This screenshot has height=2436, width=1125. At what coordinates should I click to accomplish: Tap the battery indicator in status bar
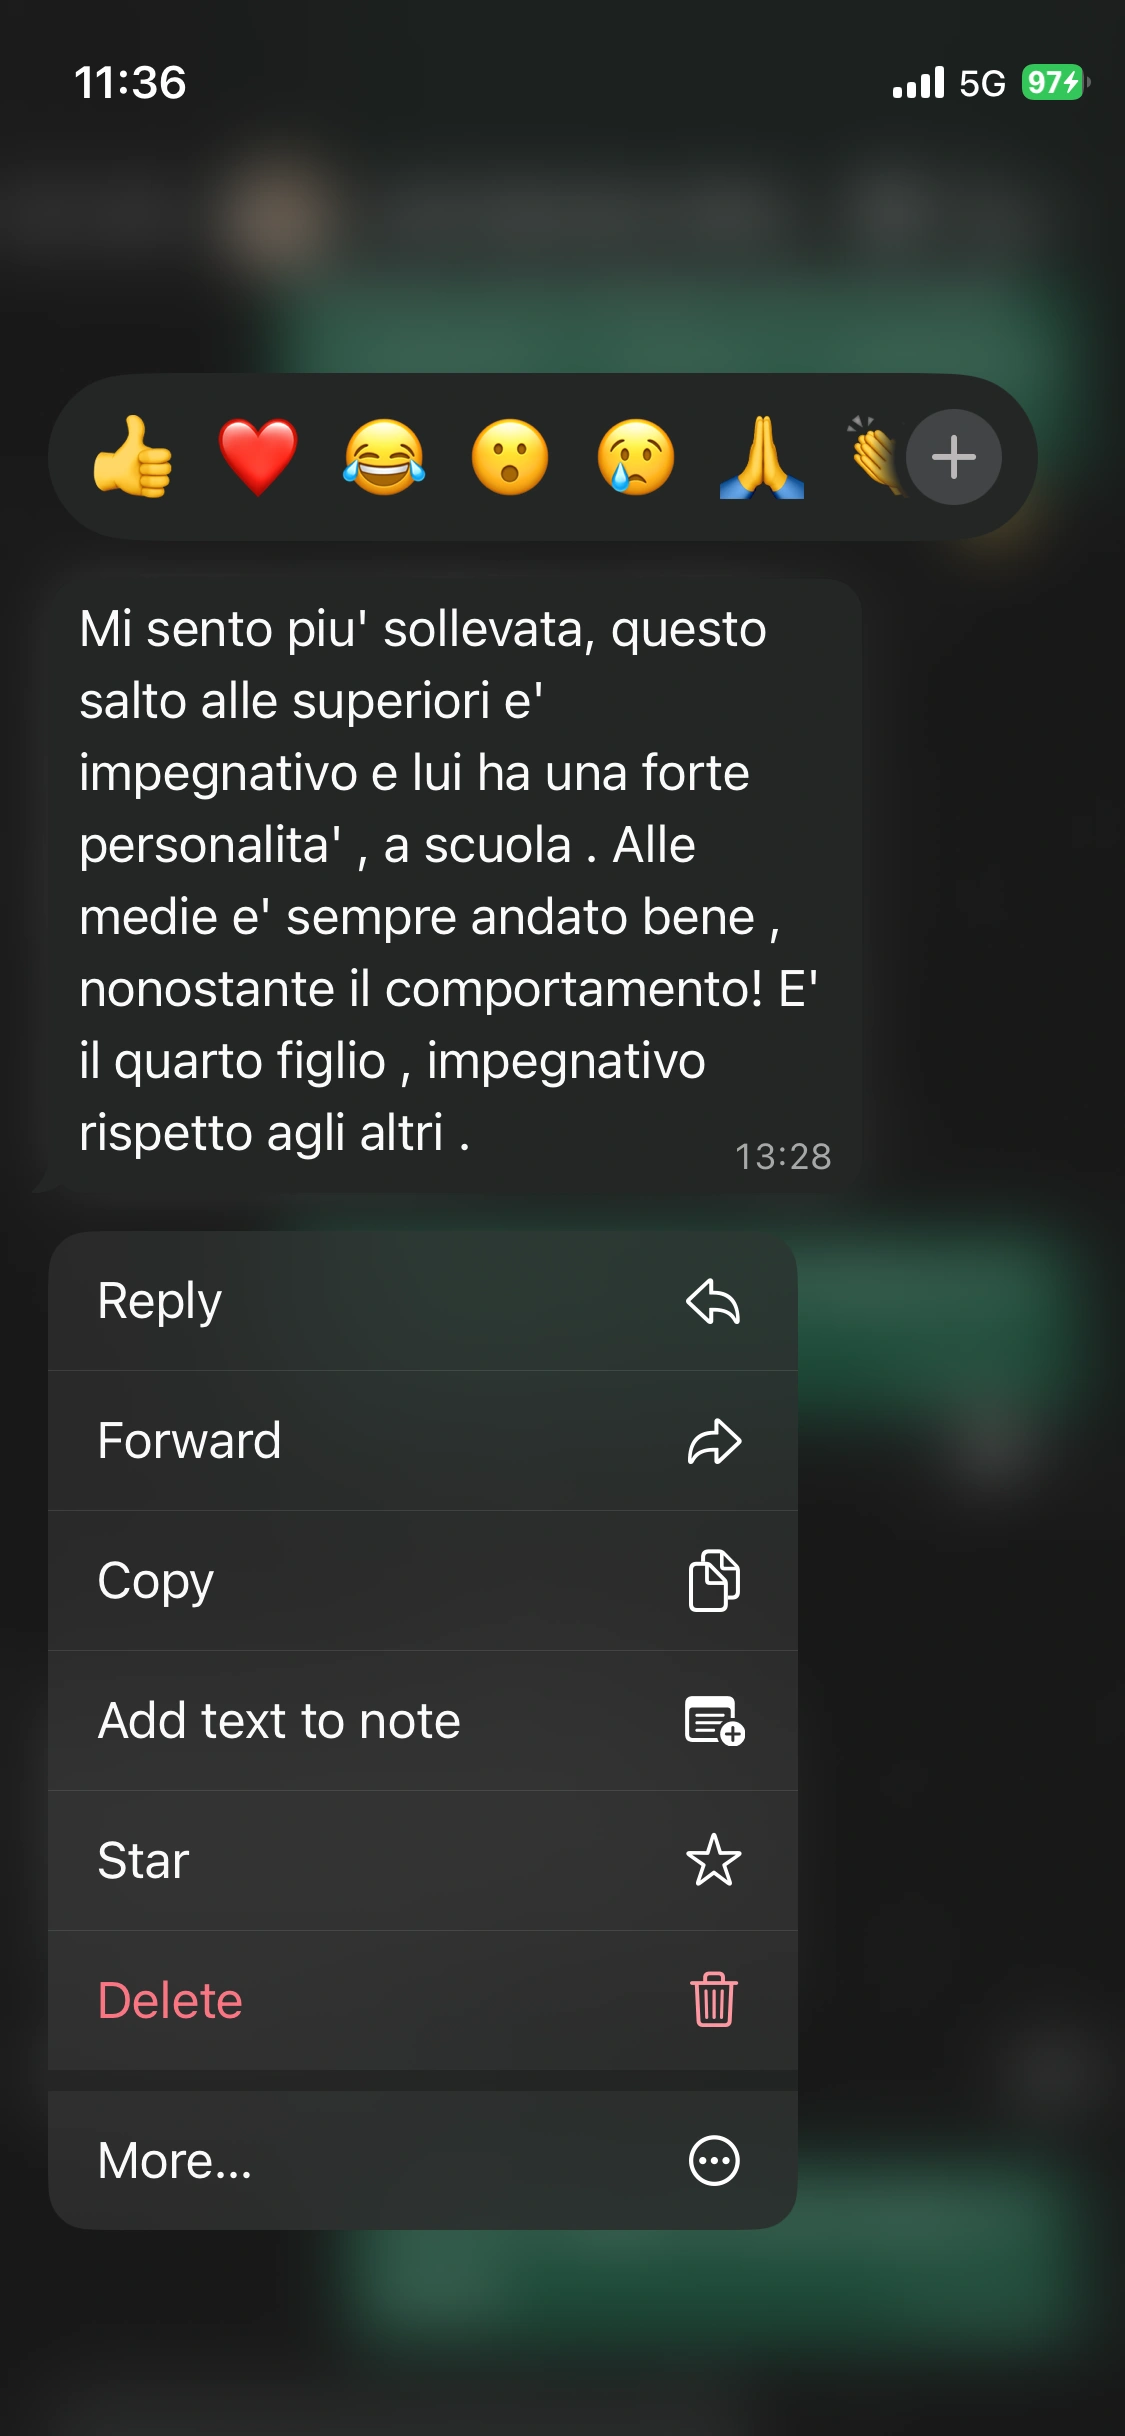[x=1055, y=82]
